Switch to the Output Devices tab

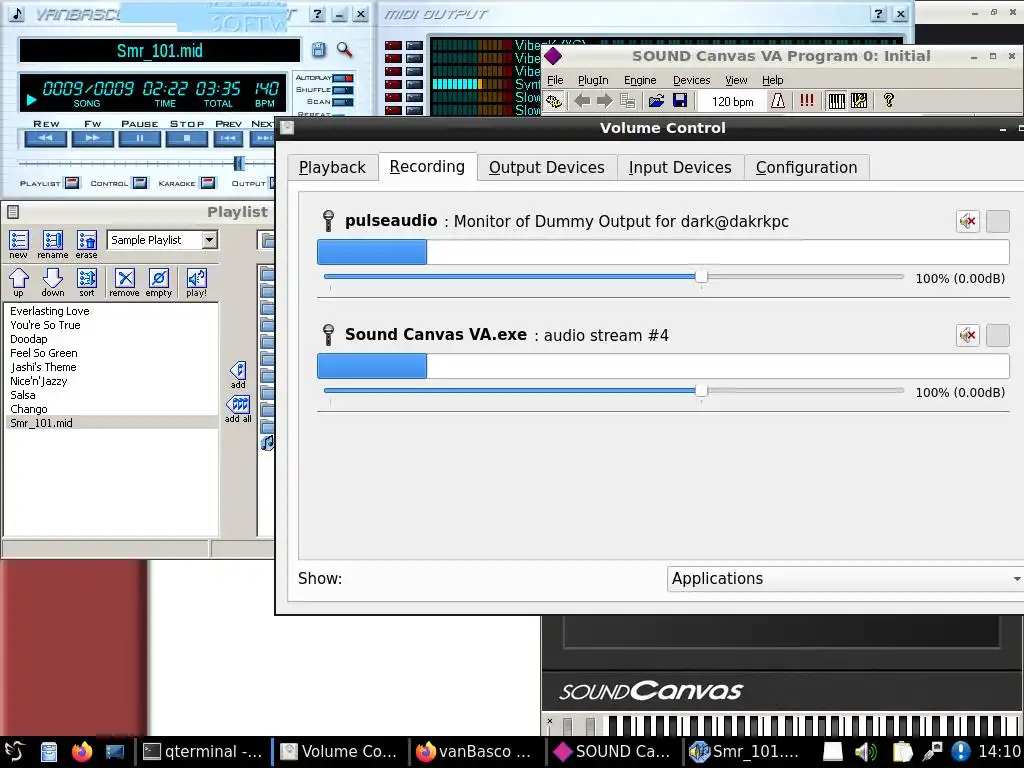click(547, 167)
